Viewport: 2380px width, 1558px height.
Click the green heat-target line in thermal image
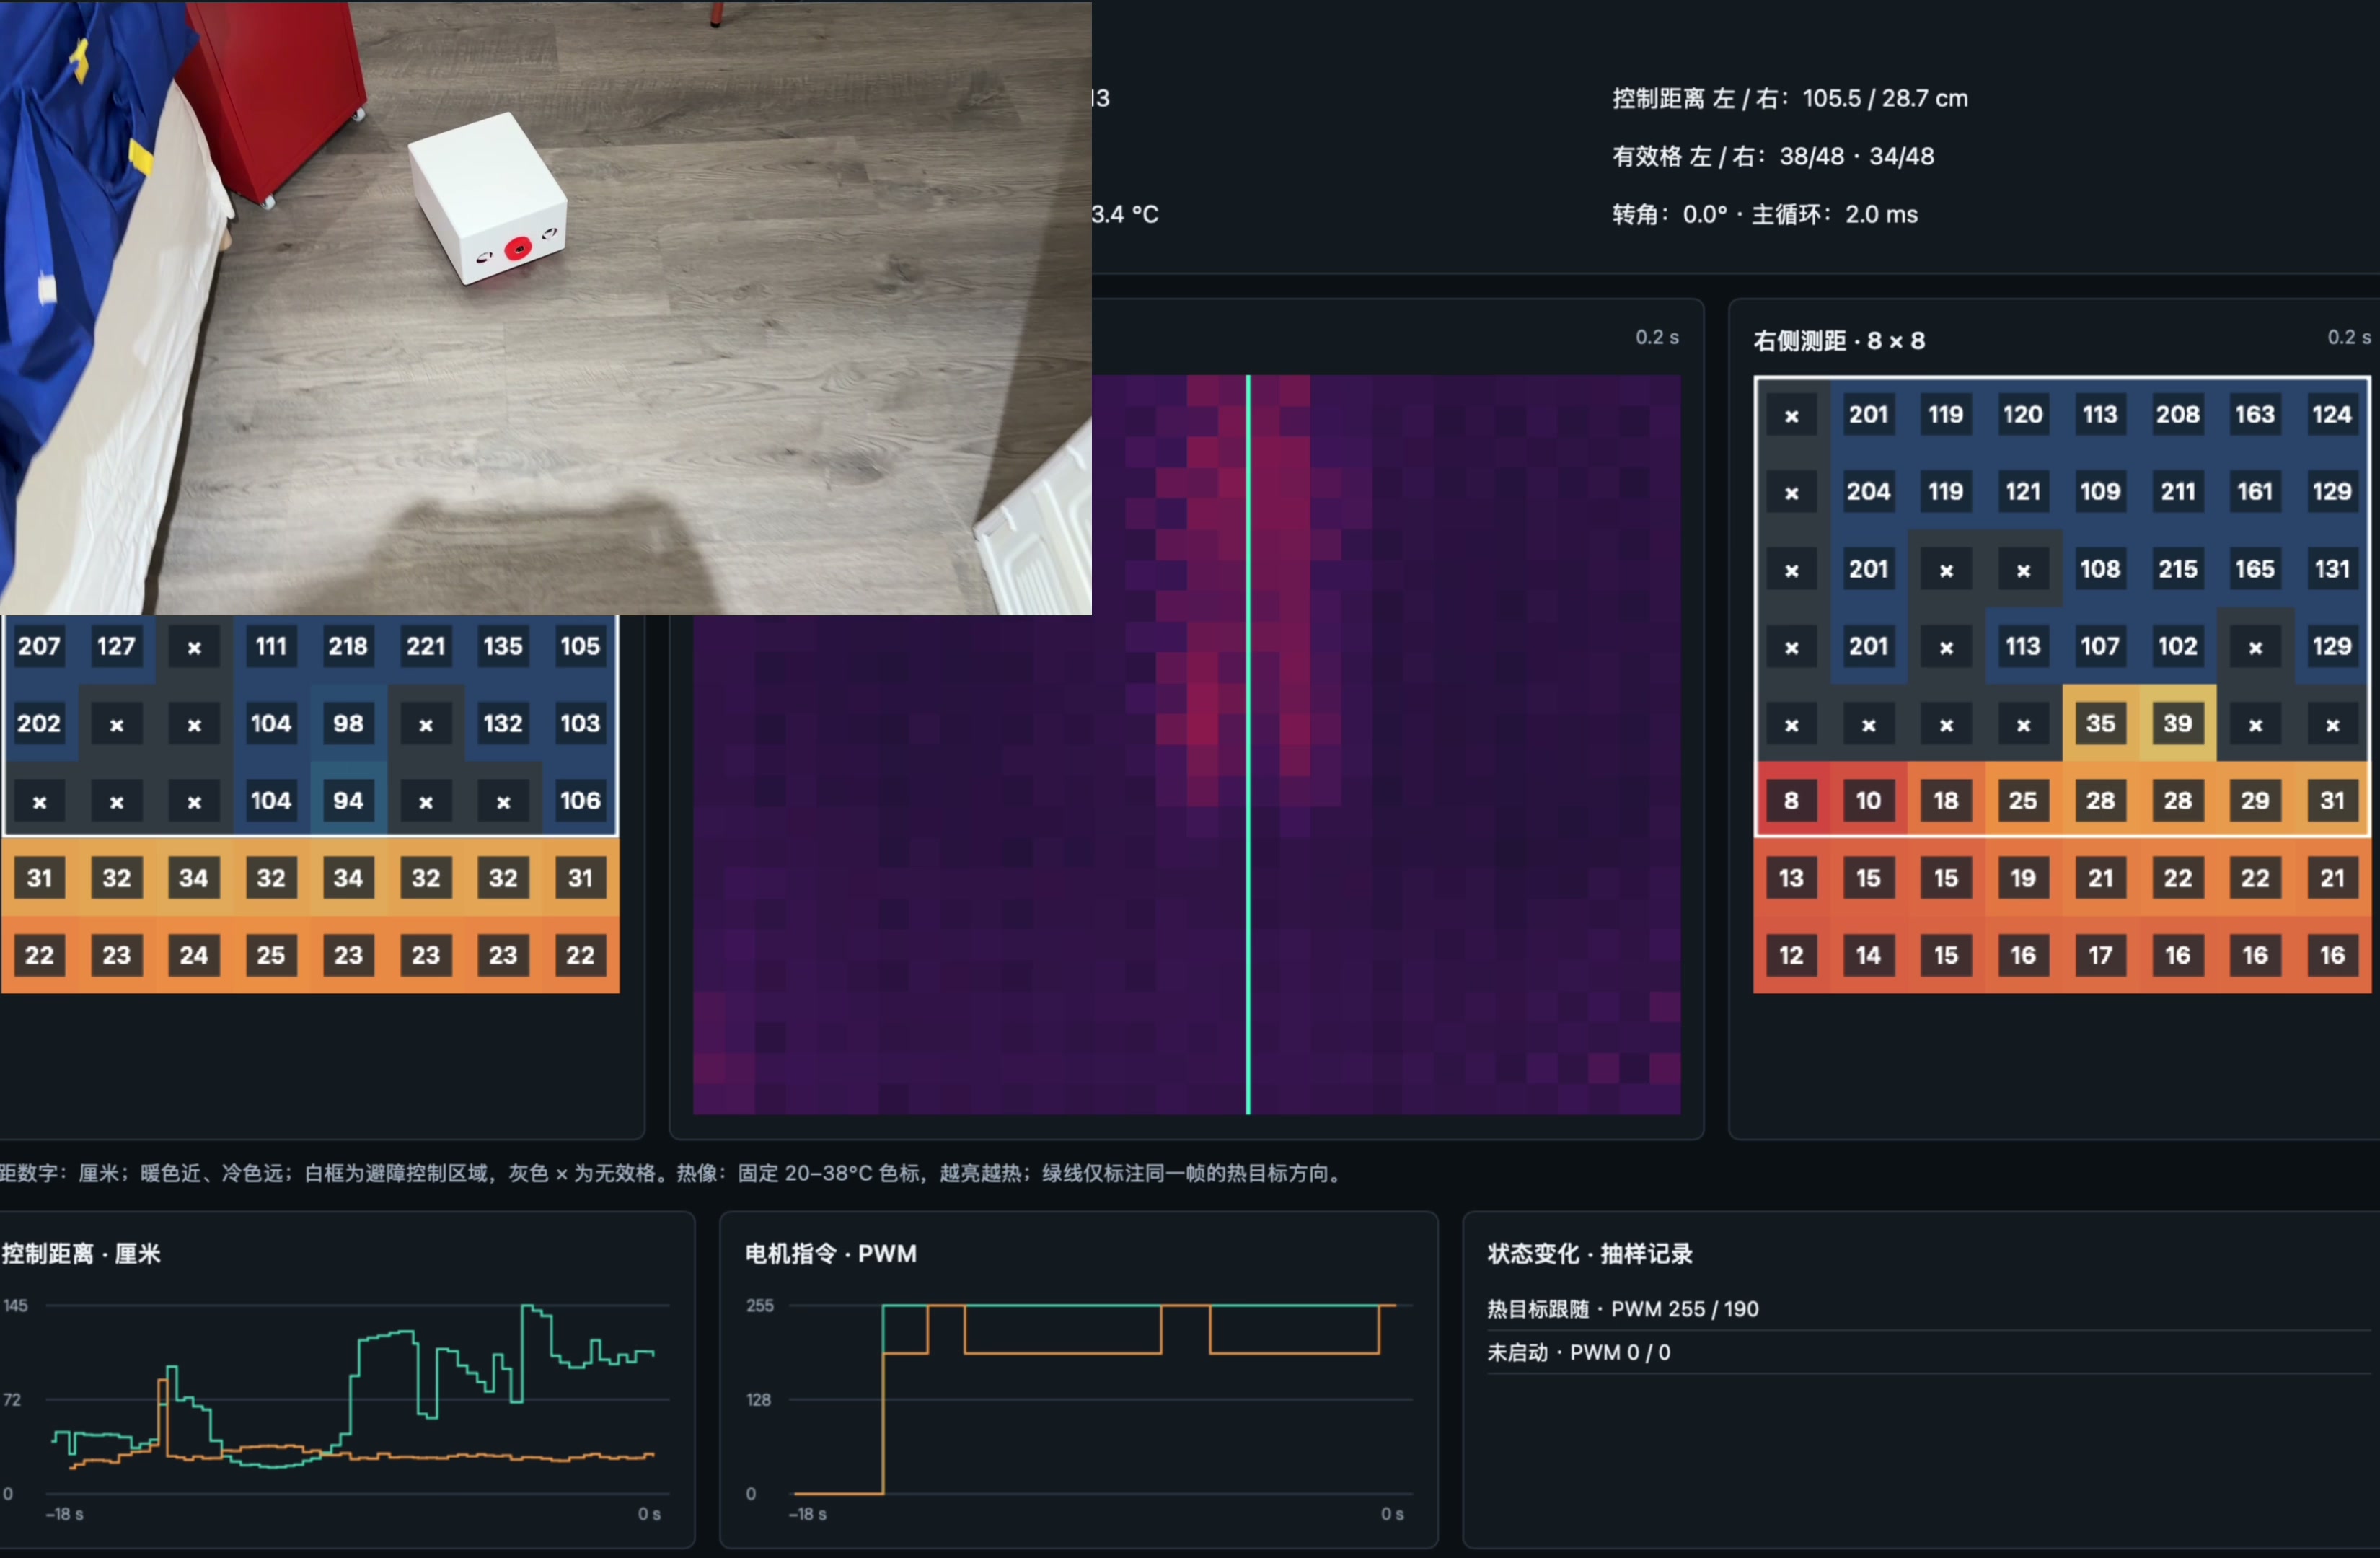1248,744
